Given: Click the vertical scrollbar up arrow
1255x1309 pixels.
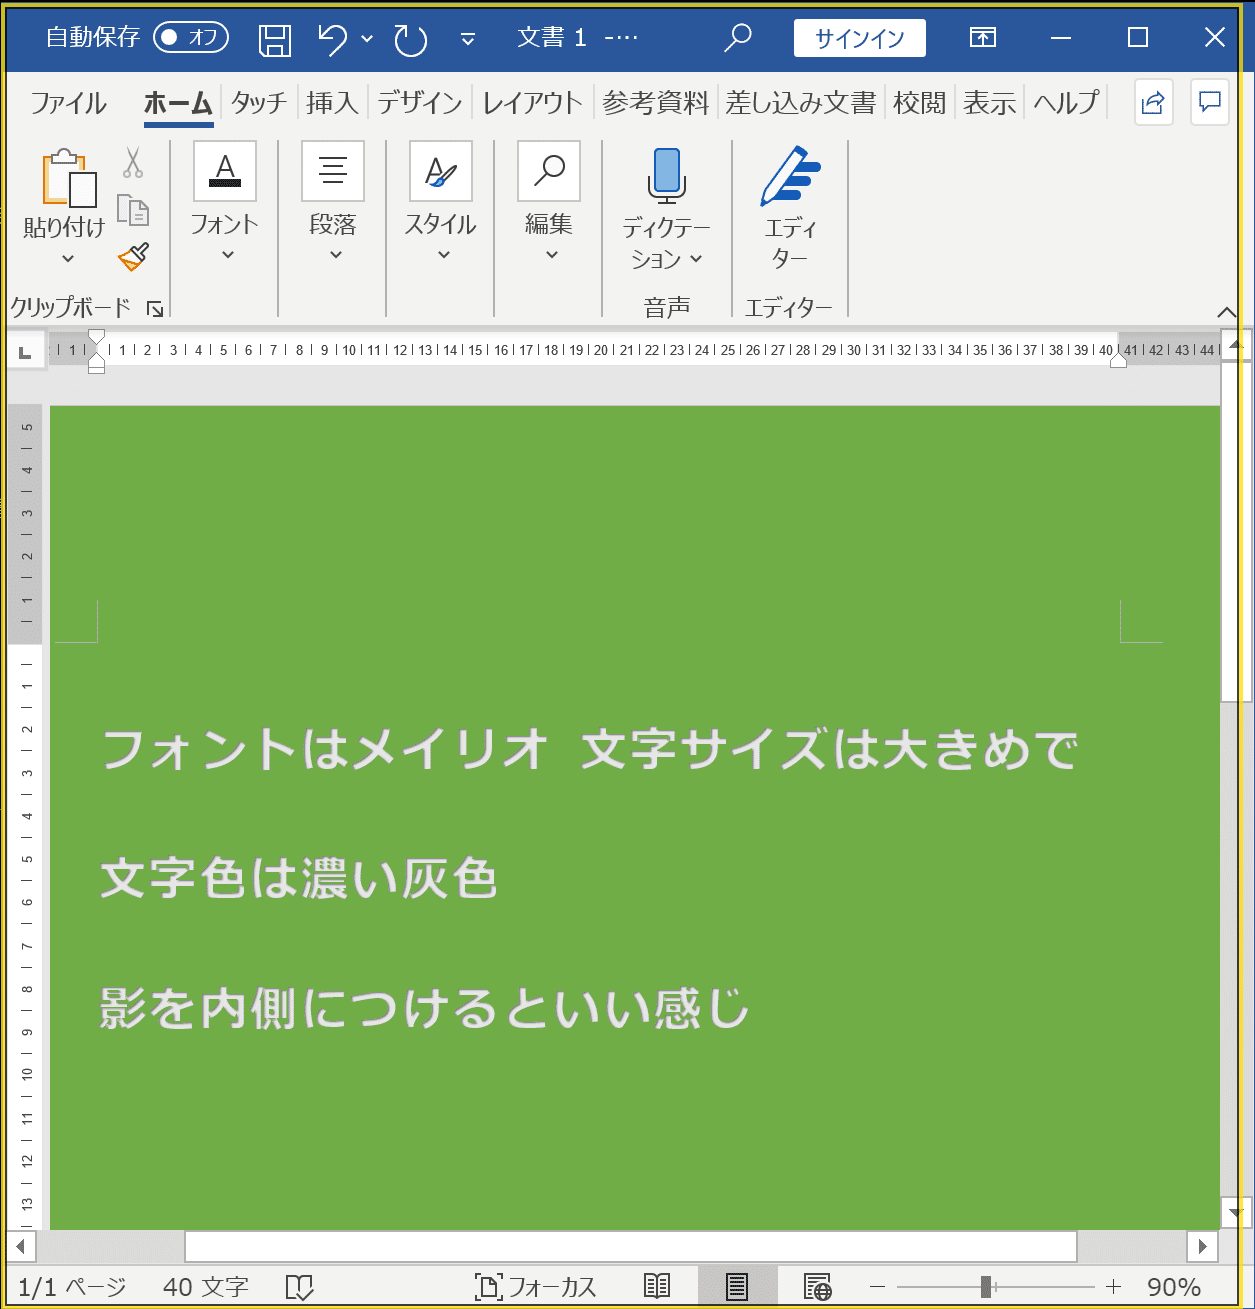Looking at the screenshot, I should (x=1236, y=345).
